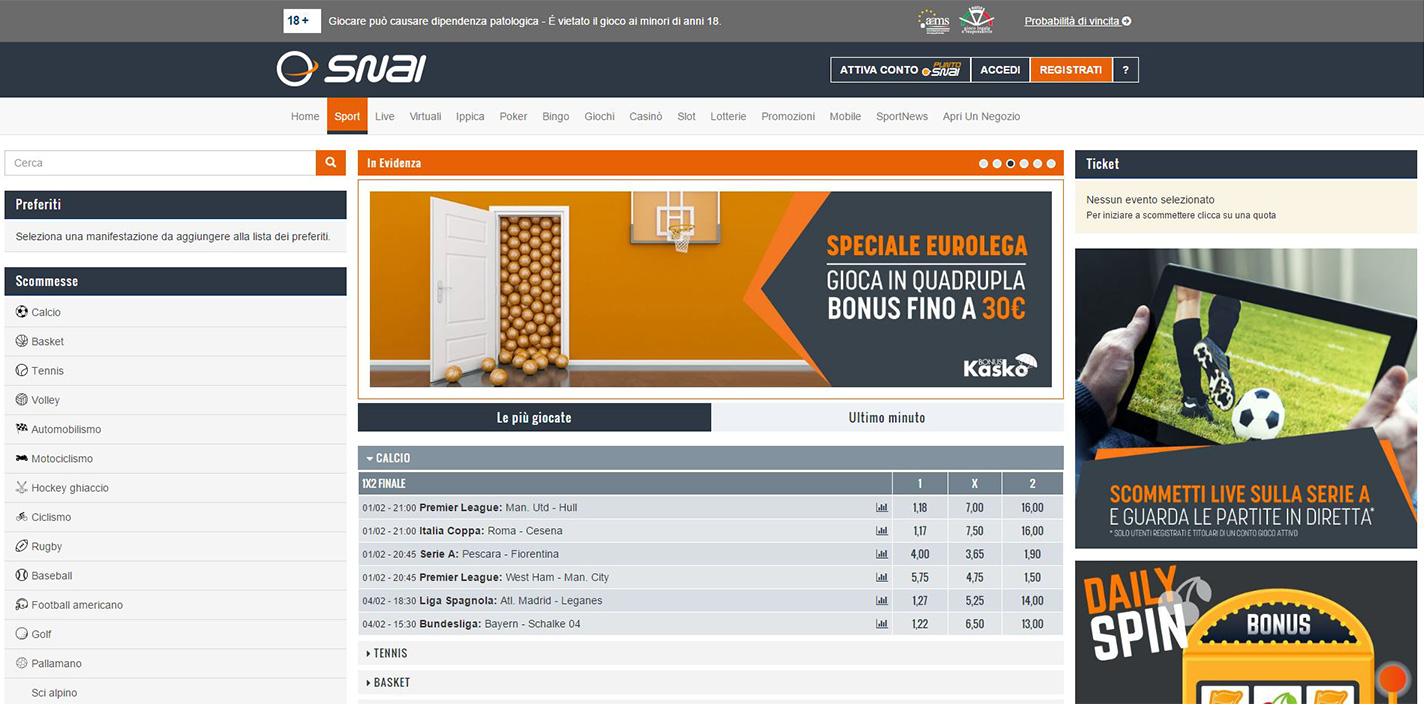1424x704 pixels.
Task: Select odds 1,27 for Atl. Madrid win
Action: coord(920,601)
